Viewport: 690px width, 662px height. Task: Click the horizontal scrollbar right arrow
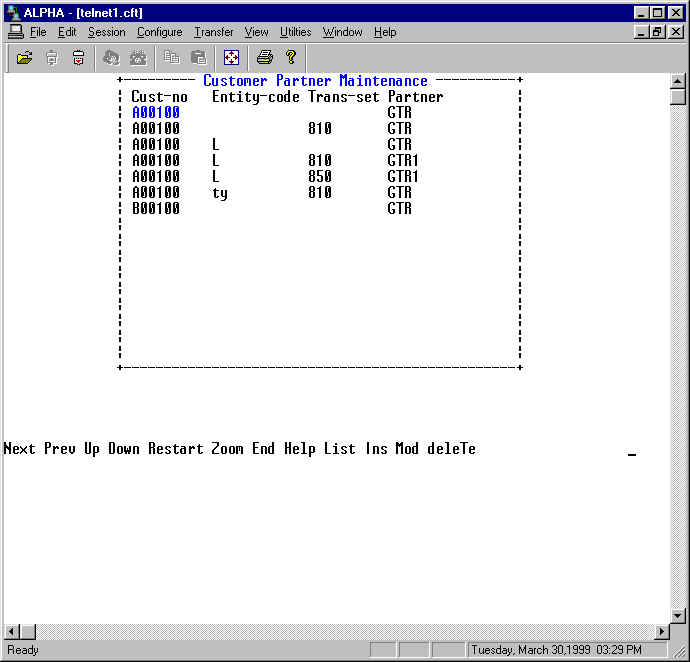coord(661,632)
